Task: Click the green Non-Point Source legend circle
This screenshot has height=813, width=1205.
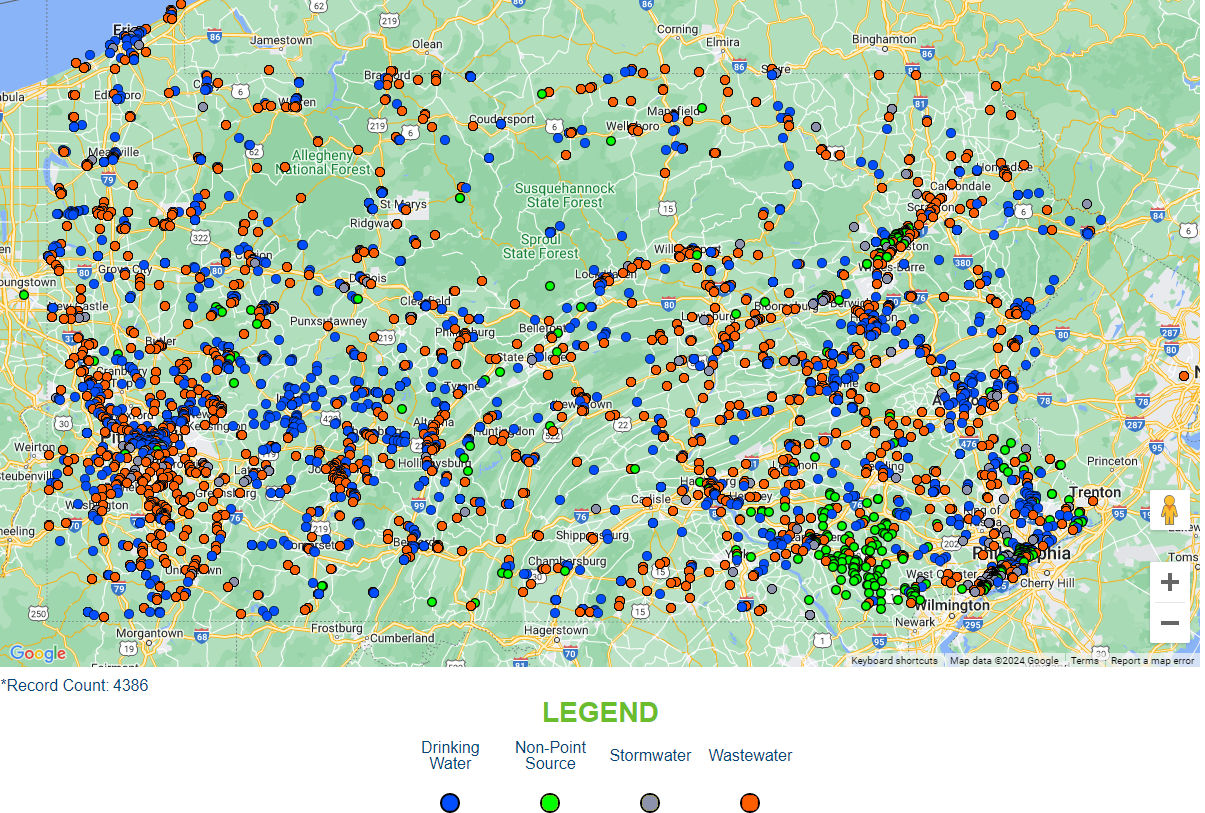Action: 550,802
